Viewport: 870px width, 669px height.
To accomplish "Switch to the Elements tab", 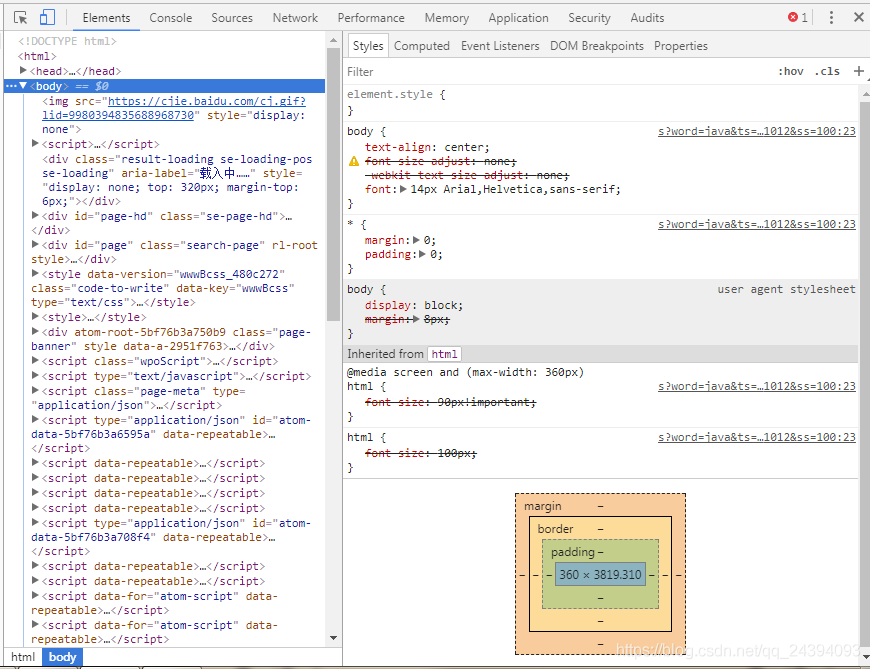I will (106, 18).
